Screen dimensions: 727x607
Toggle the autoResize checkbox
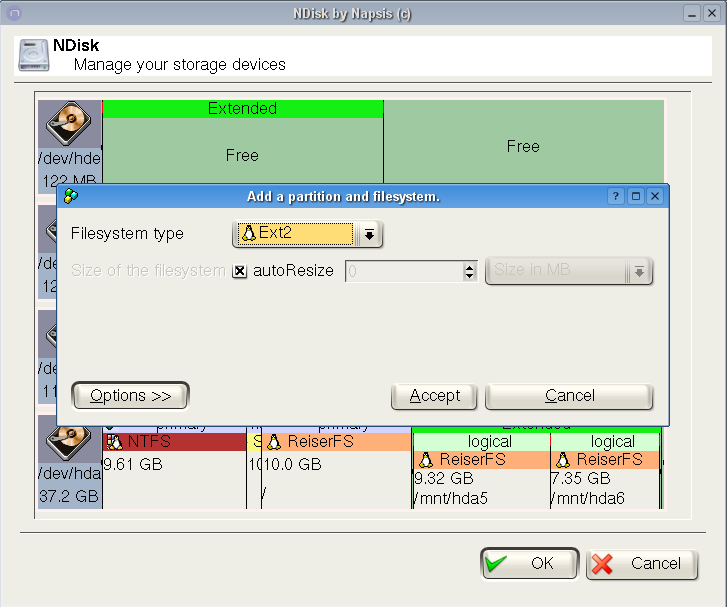(240, 271)
